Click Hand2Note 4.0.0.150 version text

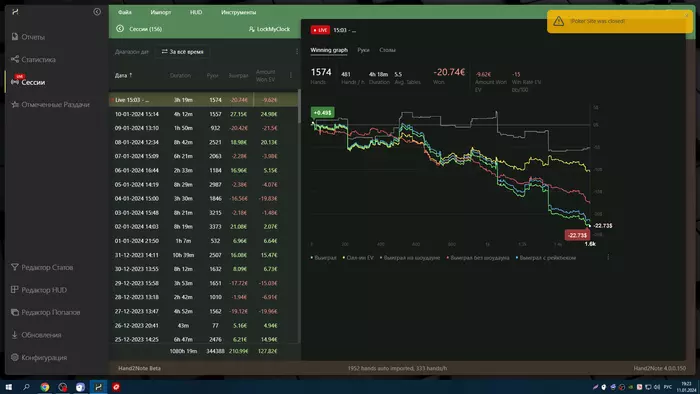[x=659, y=368]
